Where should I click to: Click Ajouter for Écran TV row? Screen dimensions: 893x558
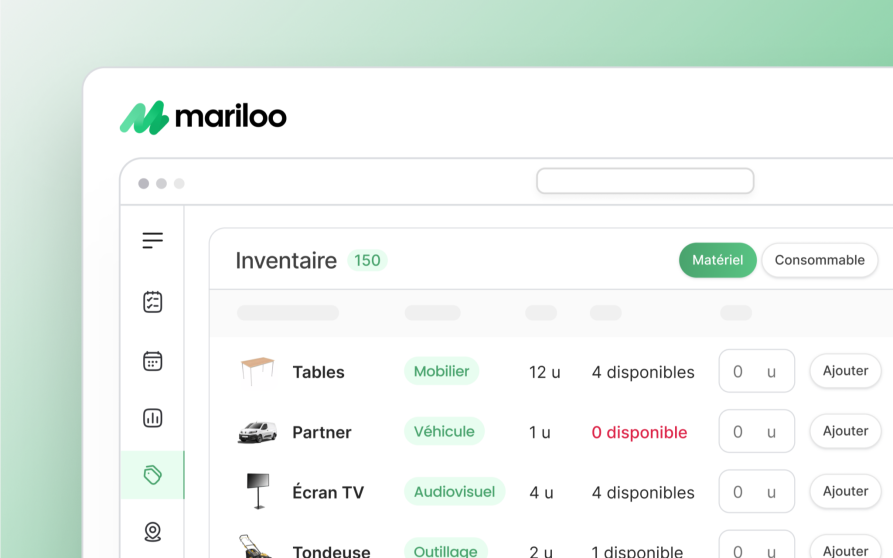[845, 491]
